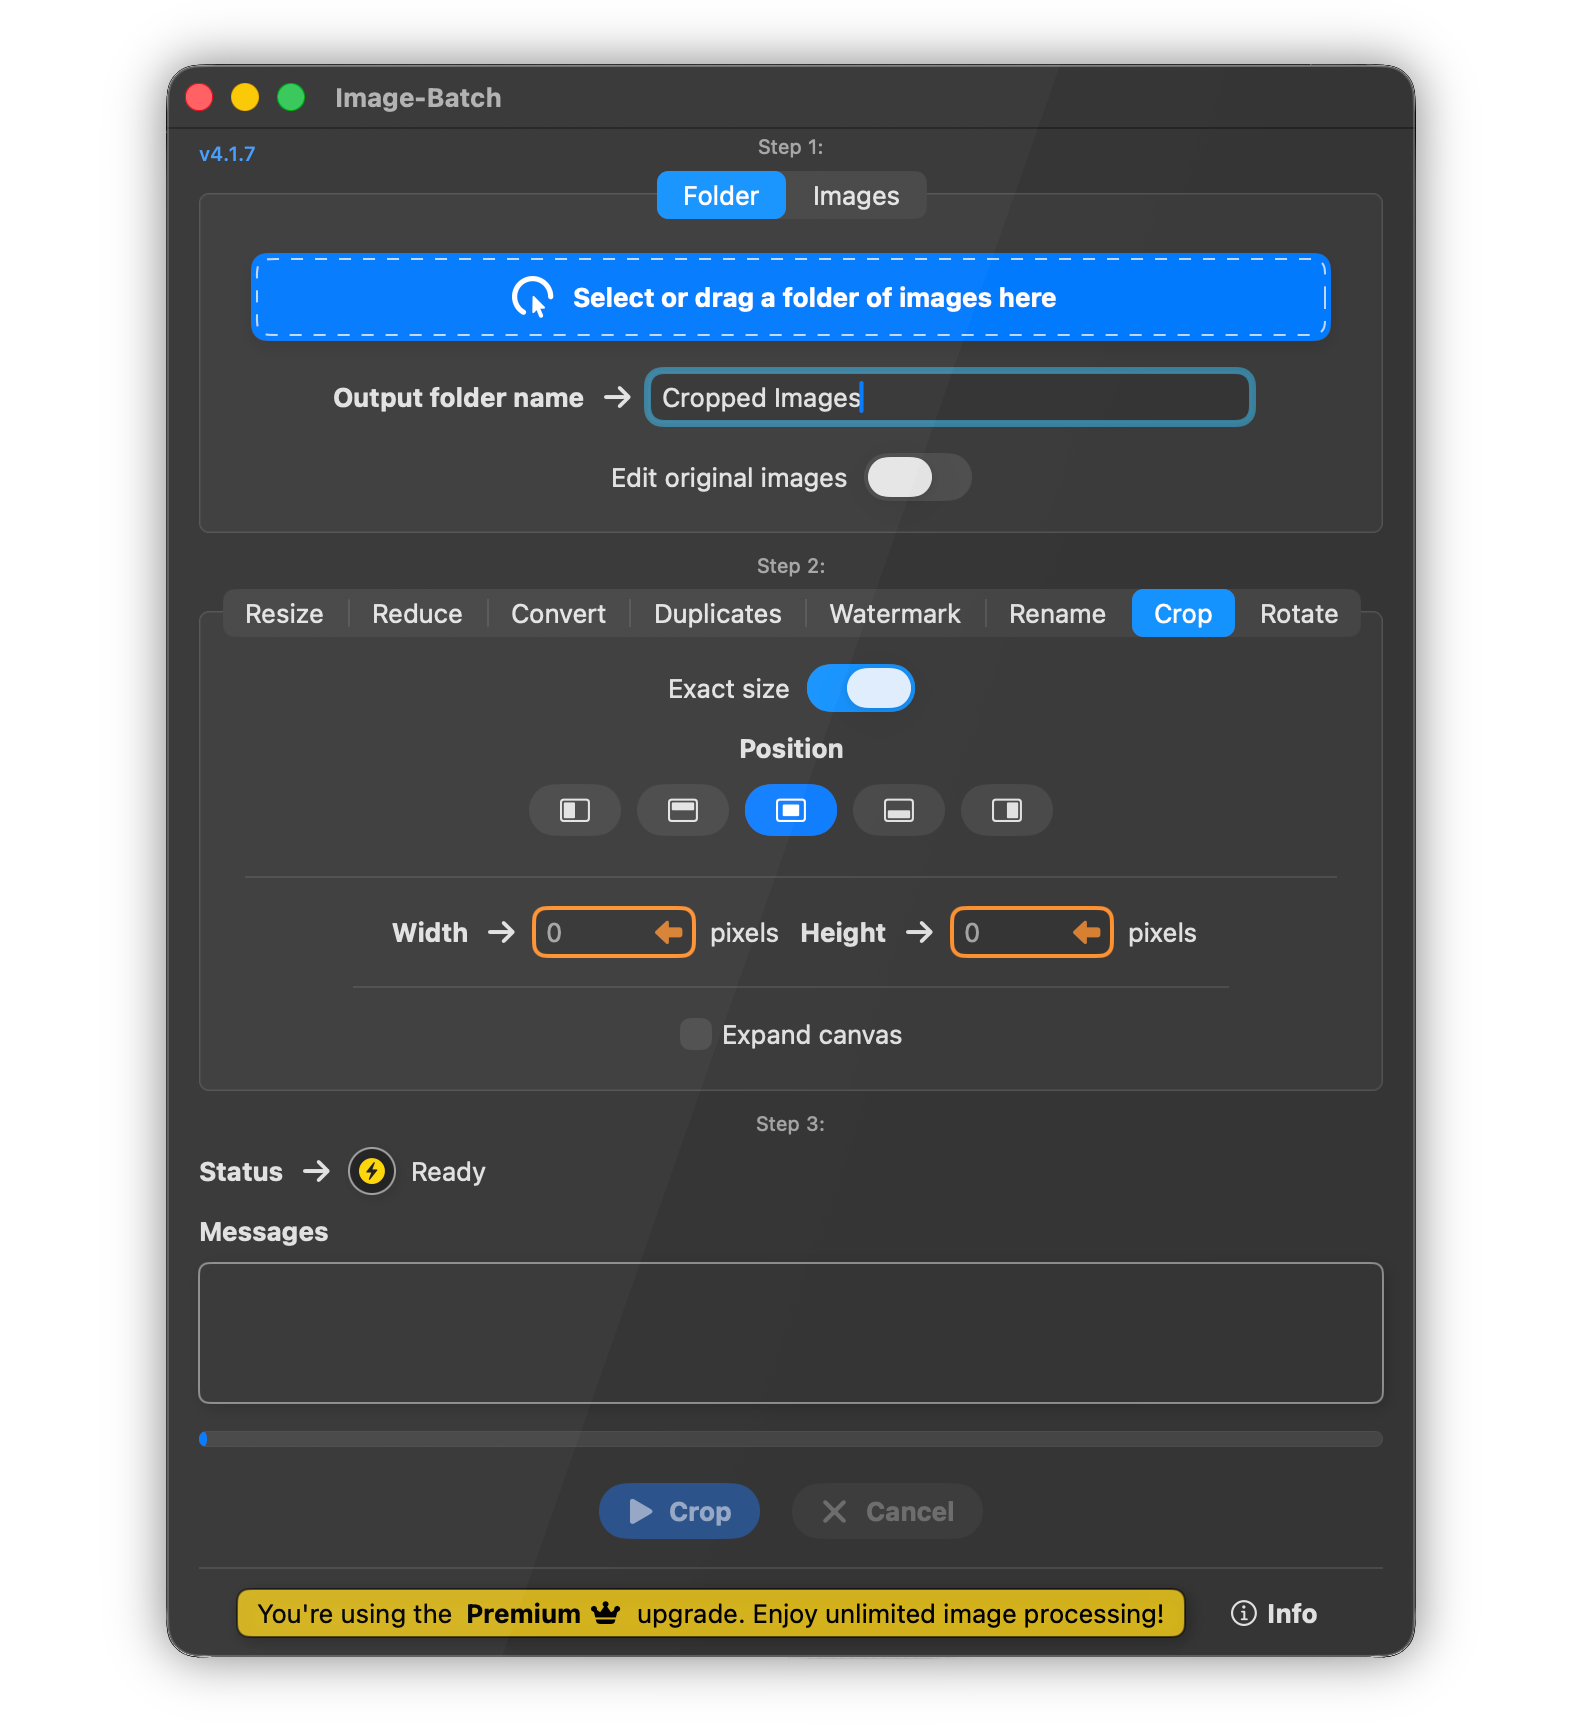Click the progress bar
The height and width of the screenshot is (1724, 1582).
pos(791,1439)
